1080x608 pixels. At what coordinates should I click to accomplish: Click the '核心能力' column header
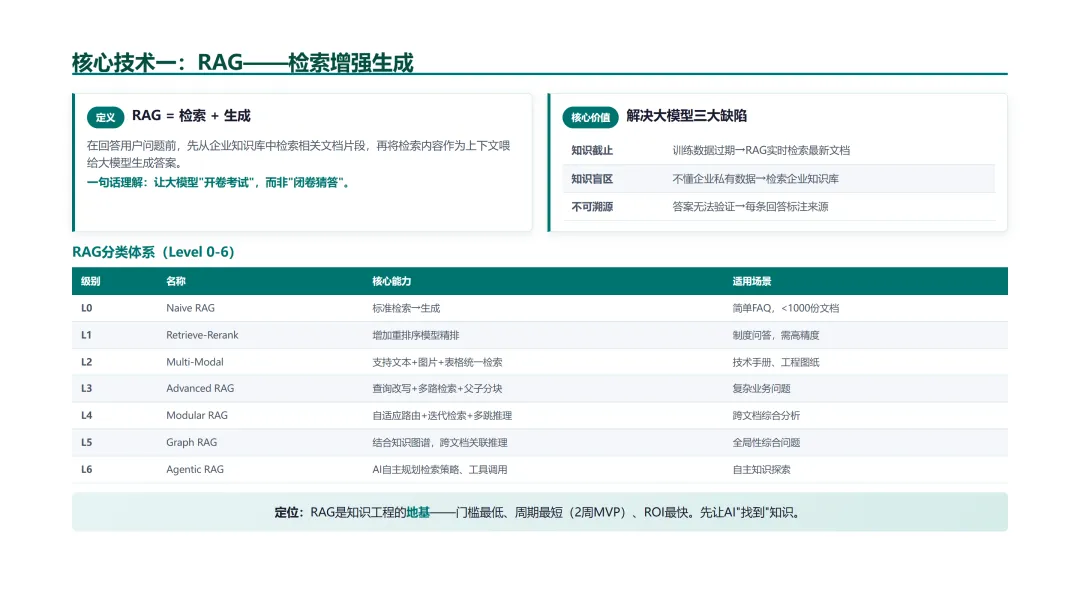(391, 281)
